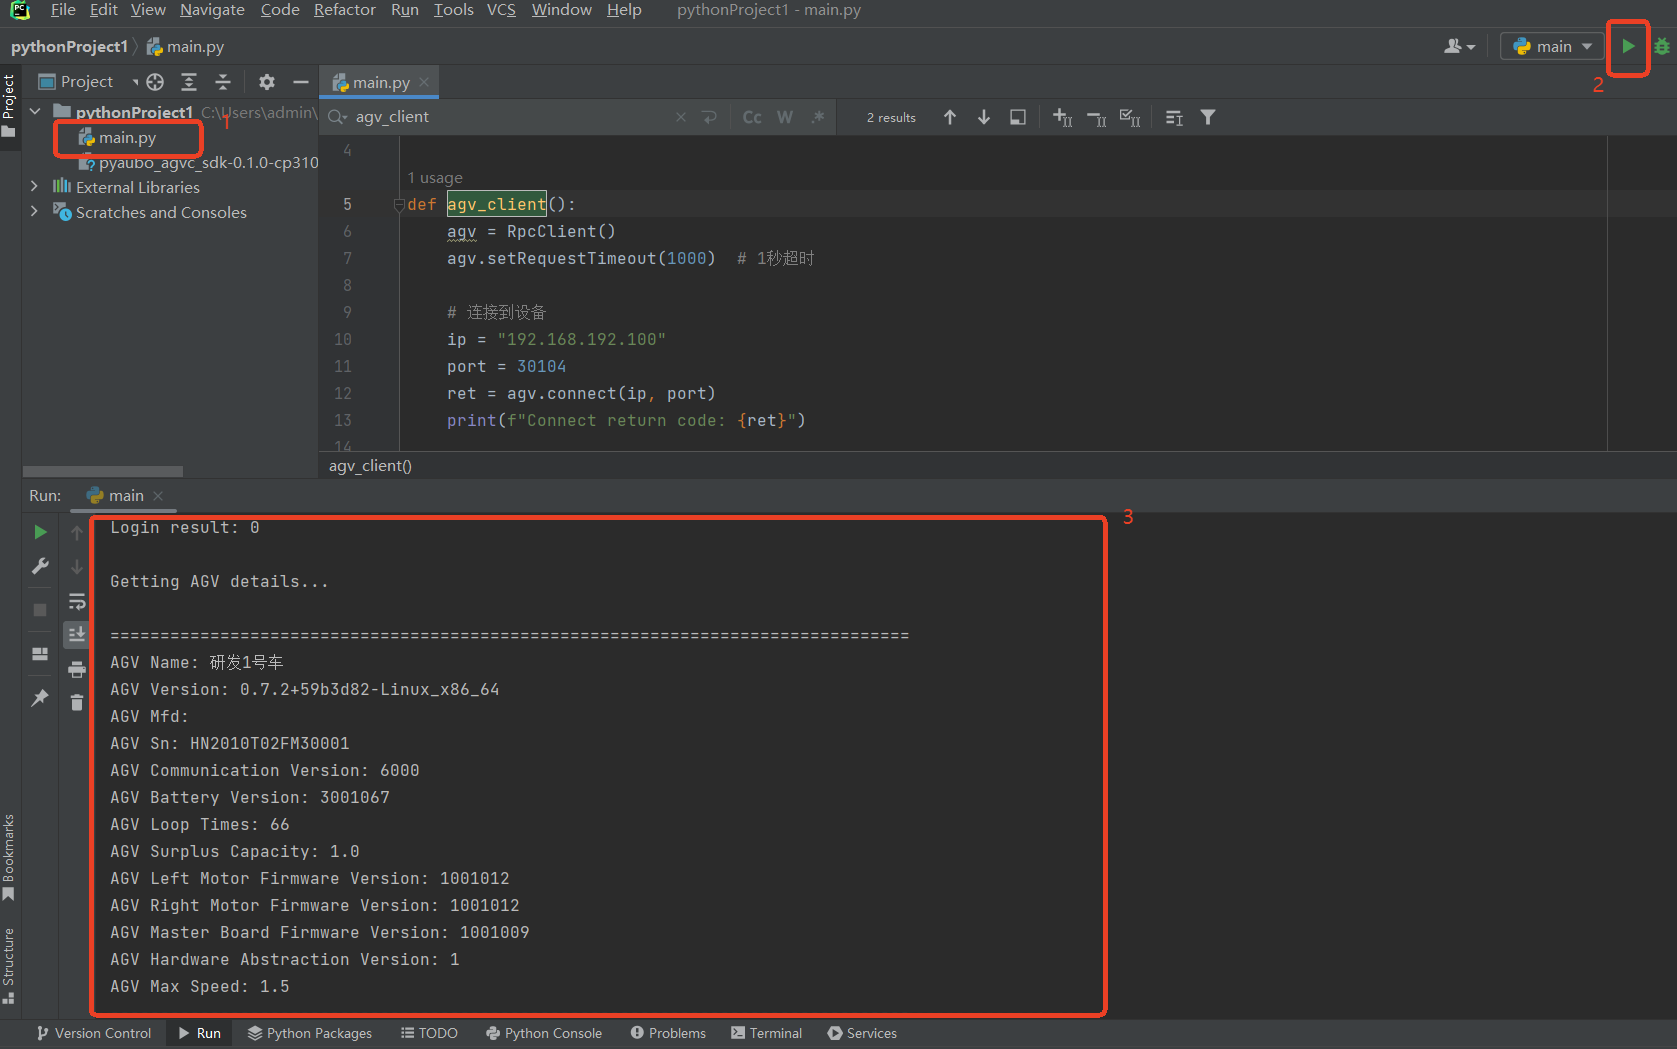Open Python Packages tool window
This screenshot has height=1049, width=1677.
310,1033
